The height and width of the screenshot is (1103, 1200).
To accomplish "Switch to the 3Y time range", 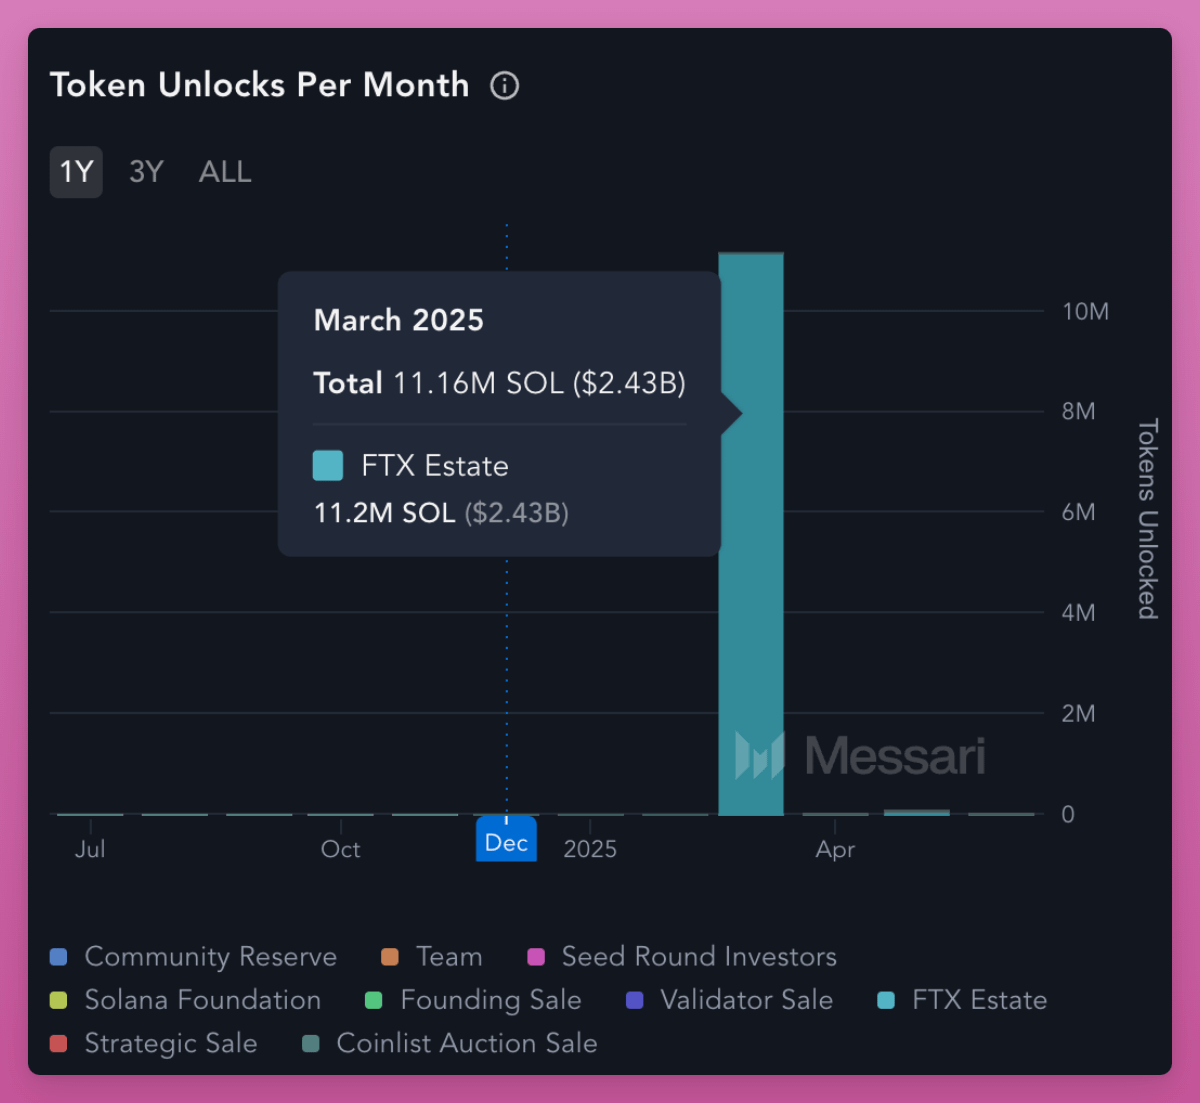I will (146, 172).
